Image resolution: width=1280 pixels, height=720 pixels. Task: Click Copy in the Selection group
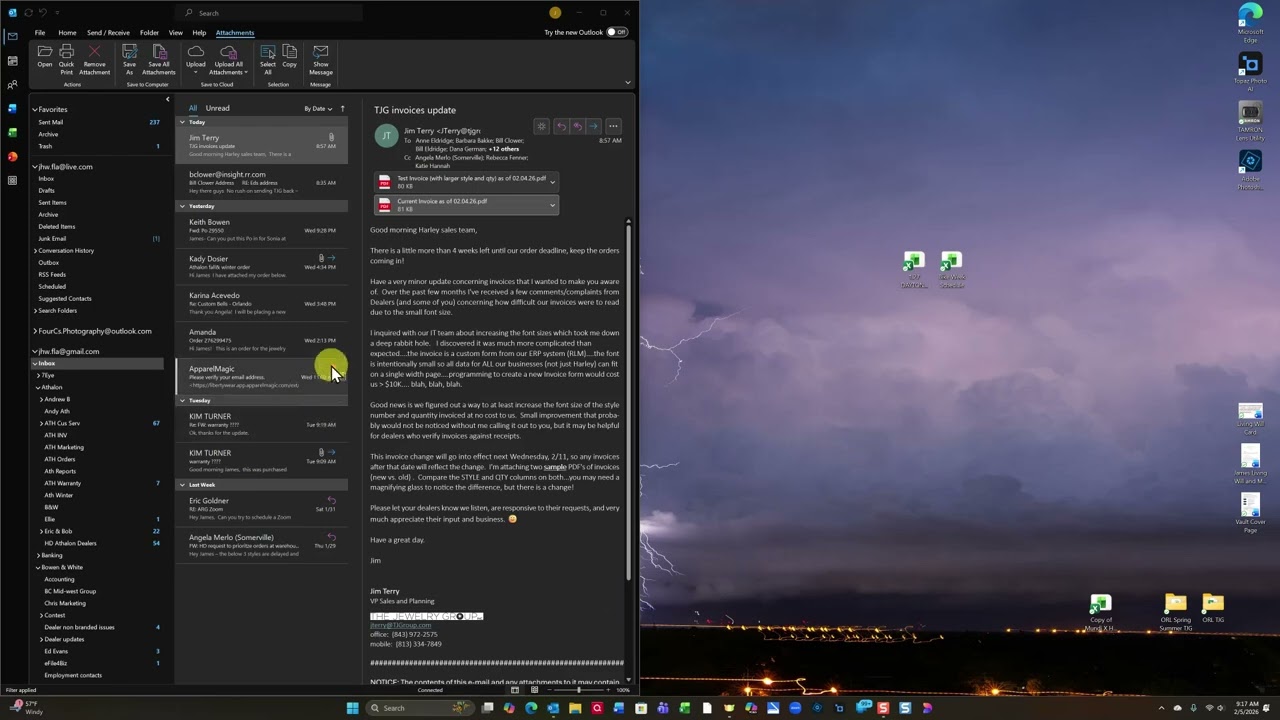289,57
